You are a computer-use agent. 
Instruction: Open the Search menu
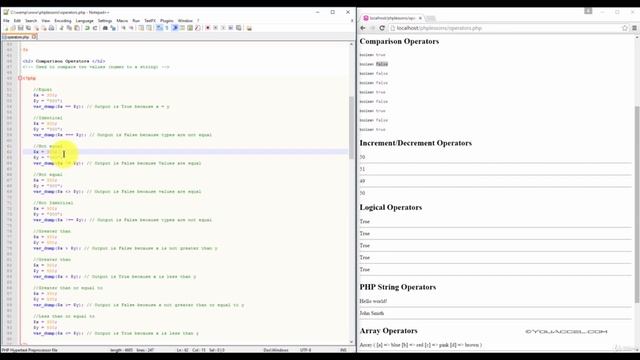click(31, 20)
